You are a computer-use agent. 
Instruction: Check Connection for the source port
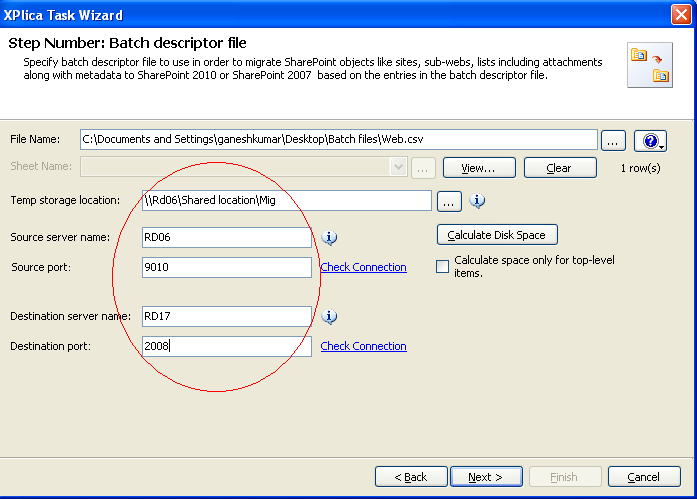point(363,267)
